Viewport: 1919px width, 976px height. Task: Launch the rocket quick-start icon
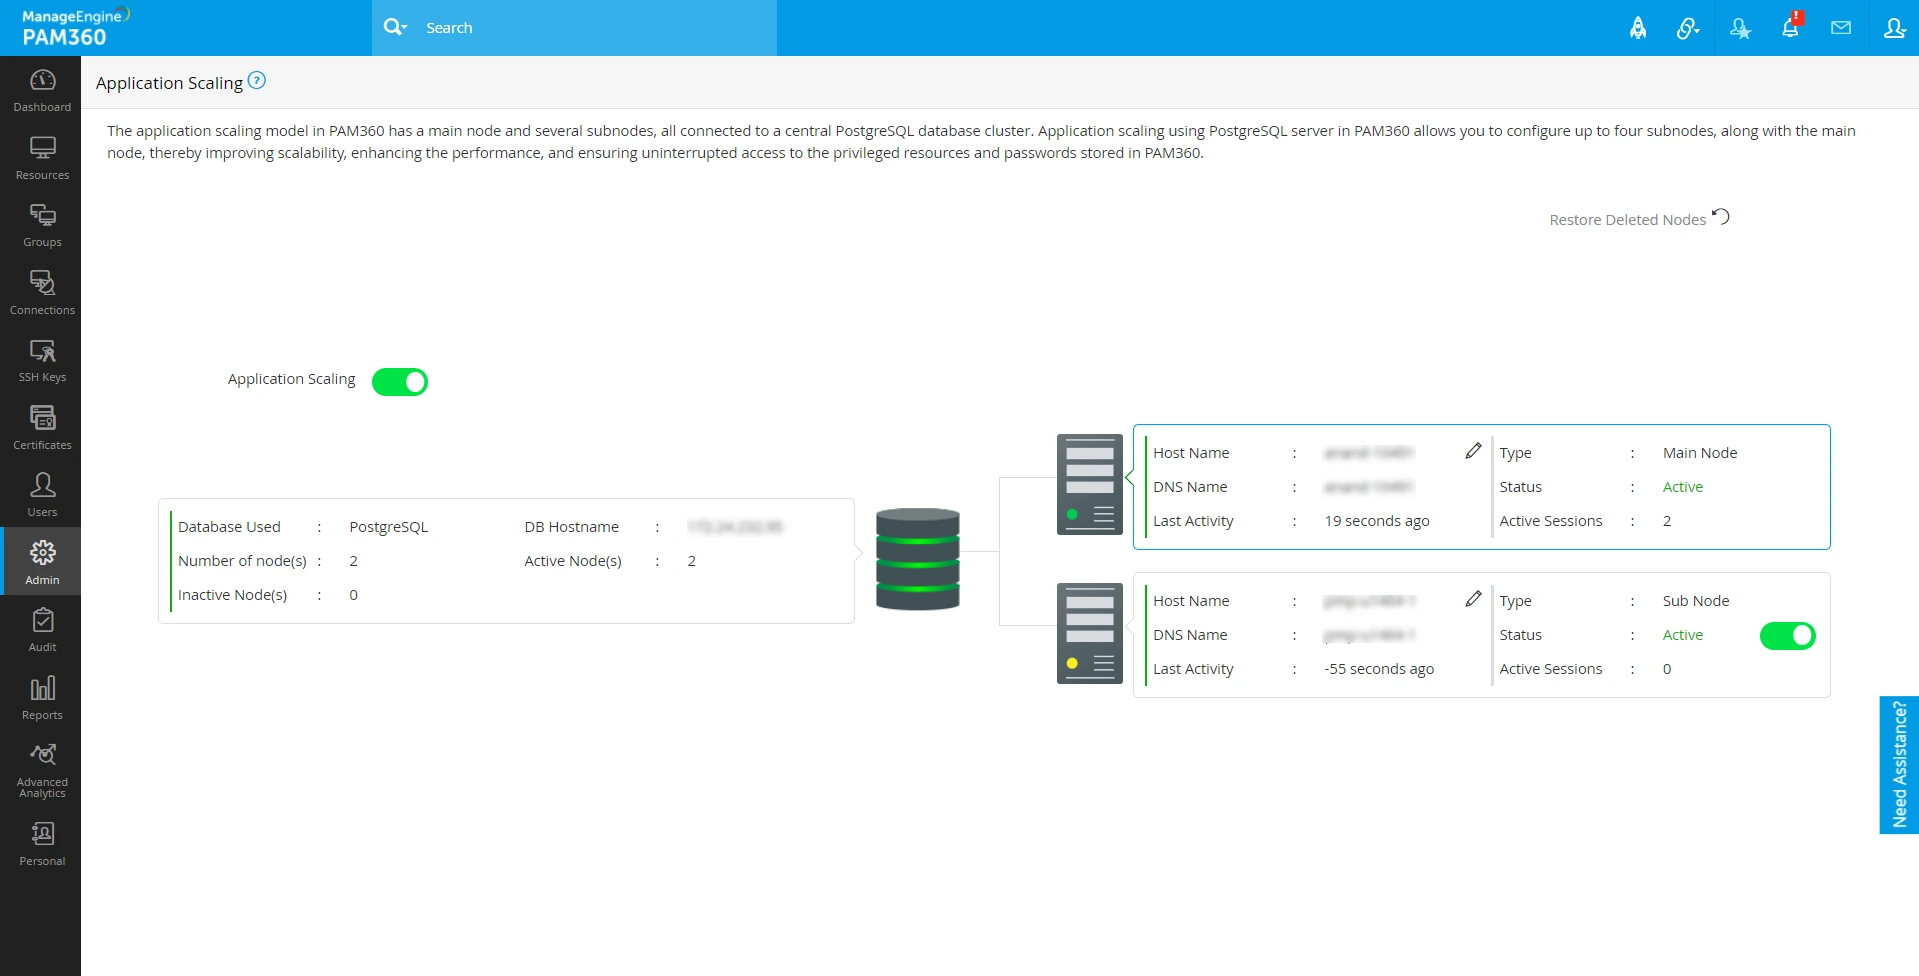coord(1638,27)
